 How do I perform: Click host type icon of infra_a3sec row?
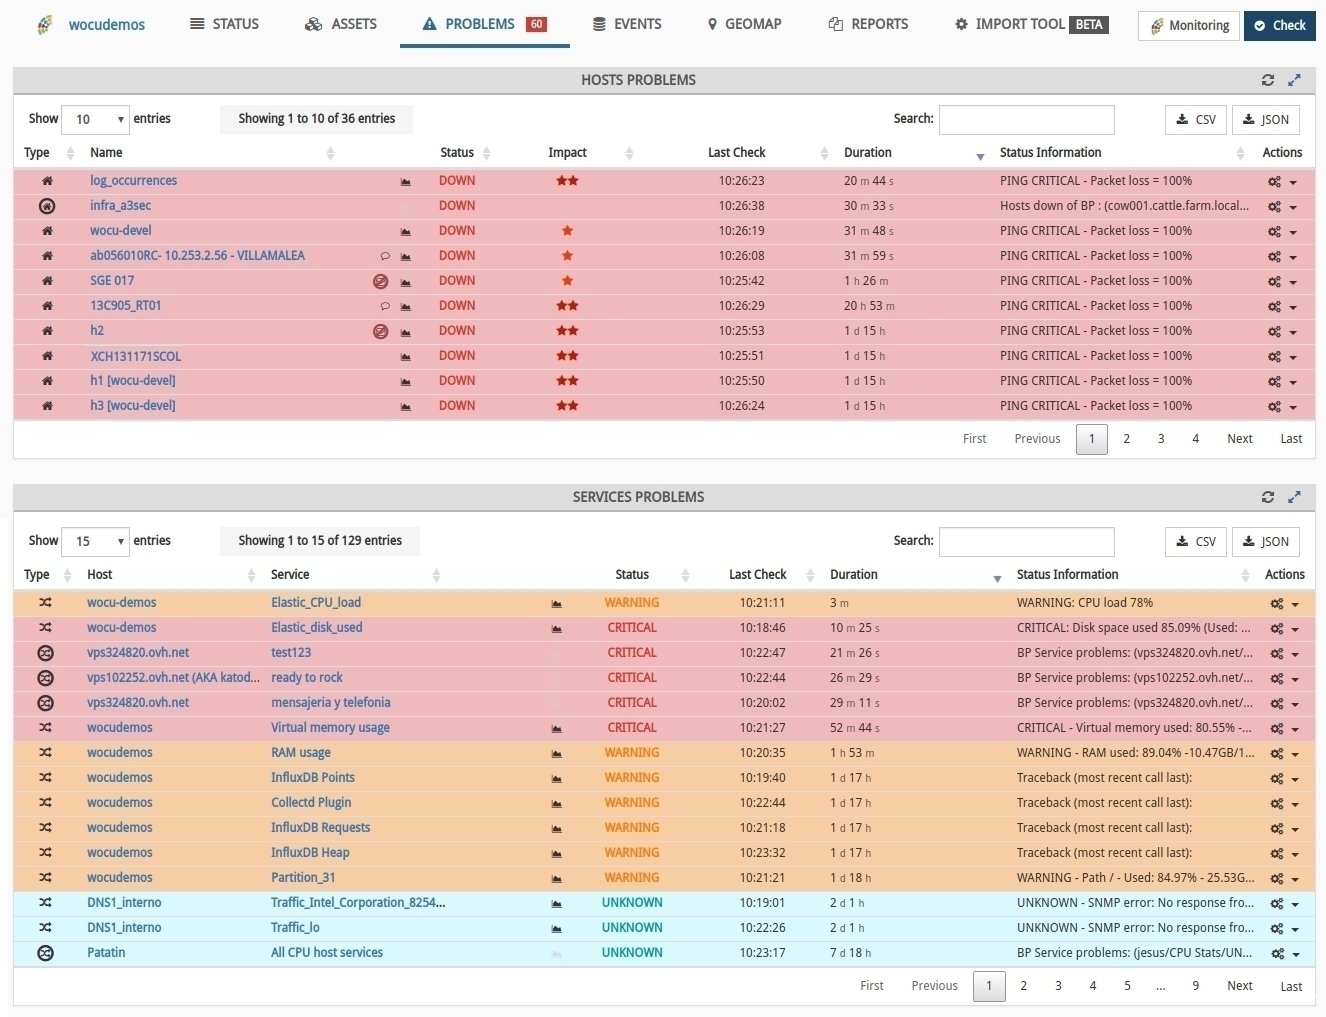(47, 206)
